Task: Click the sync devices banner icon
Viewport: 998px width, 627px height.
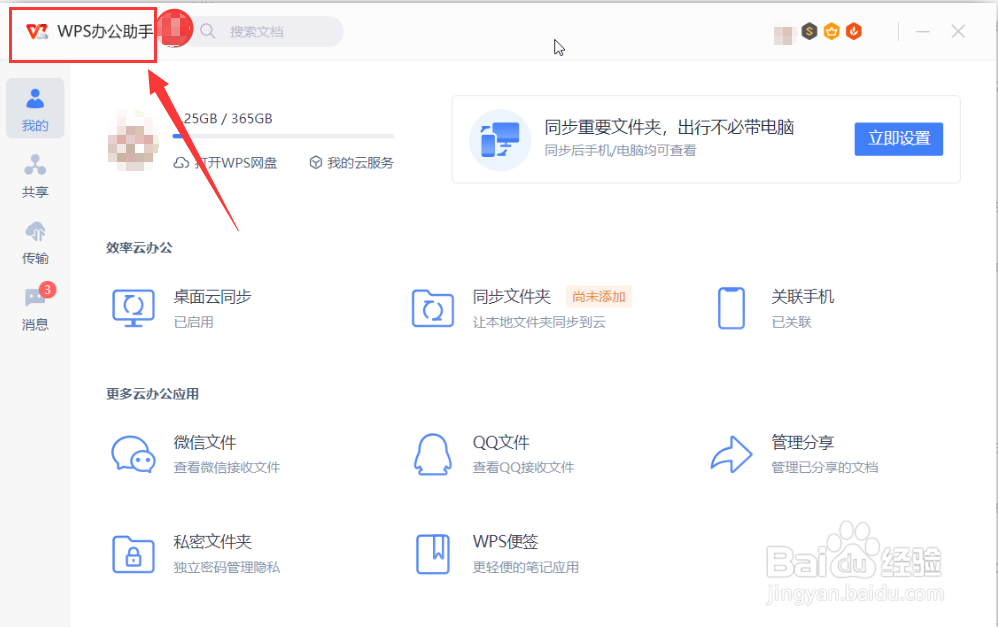Action: coord(500,140)
